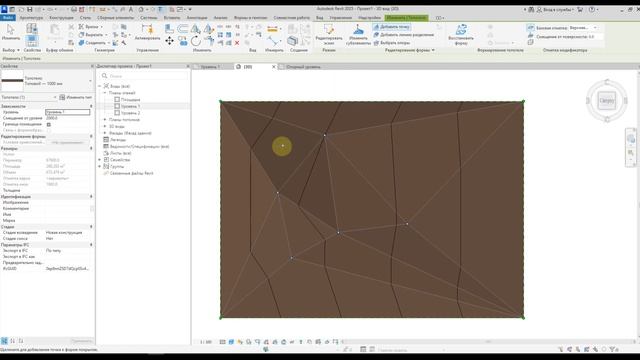Switch to the Опорный уровень view tab

pos(303,67)
